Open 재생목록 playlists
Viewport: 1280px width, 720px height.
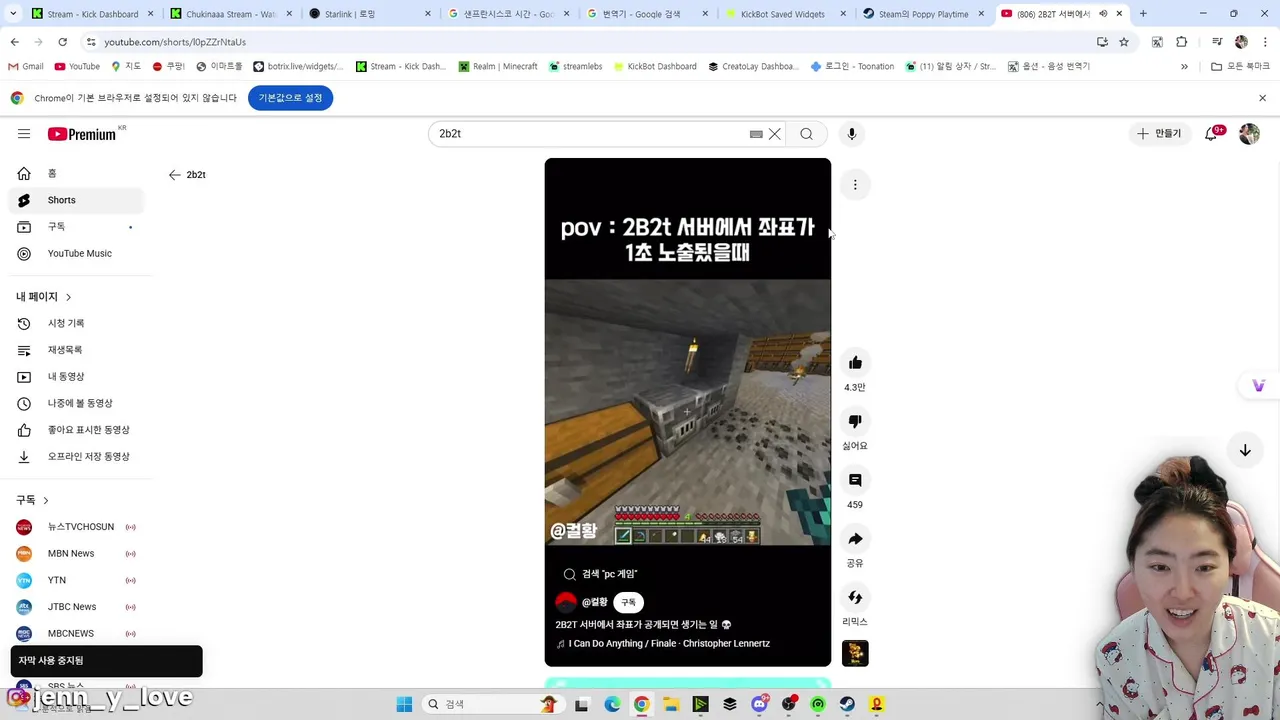76,350
